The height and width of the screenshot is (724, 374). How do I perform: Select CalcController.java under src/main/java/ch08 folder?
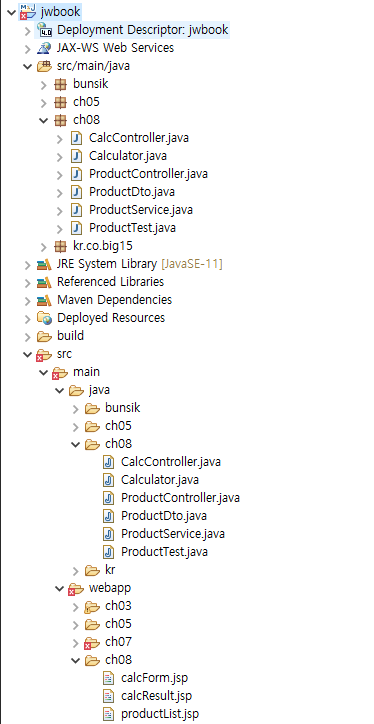coord(171,461)
